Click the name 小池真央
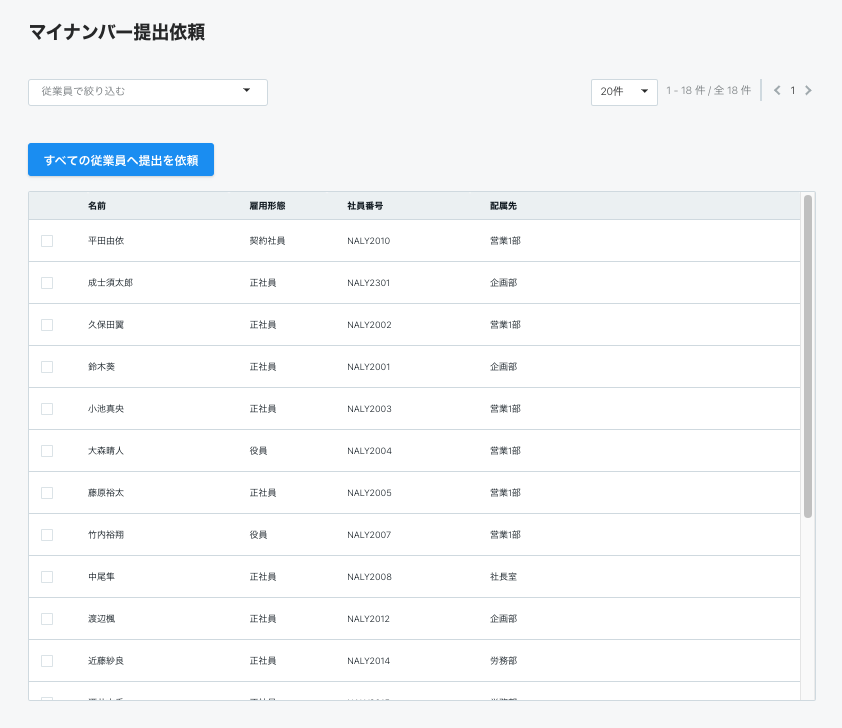Viewport: 842px width, 728px height. click(x=106, y=409)
